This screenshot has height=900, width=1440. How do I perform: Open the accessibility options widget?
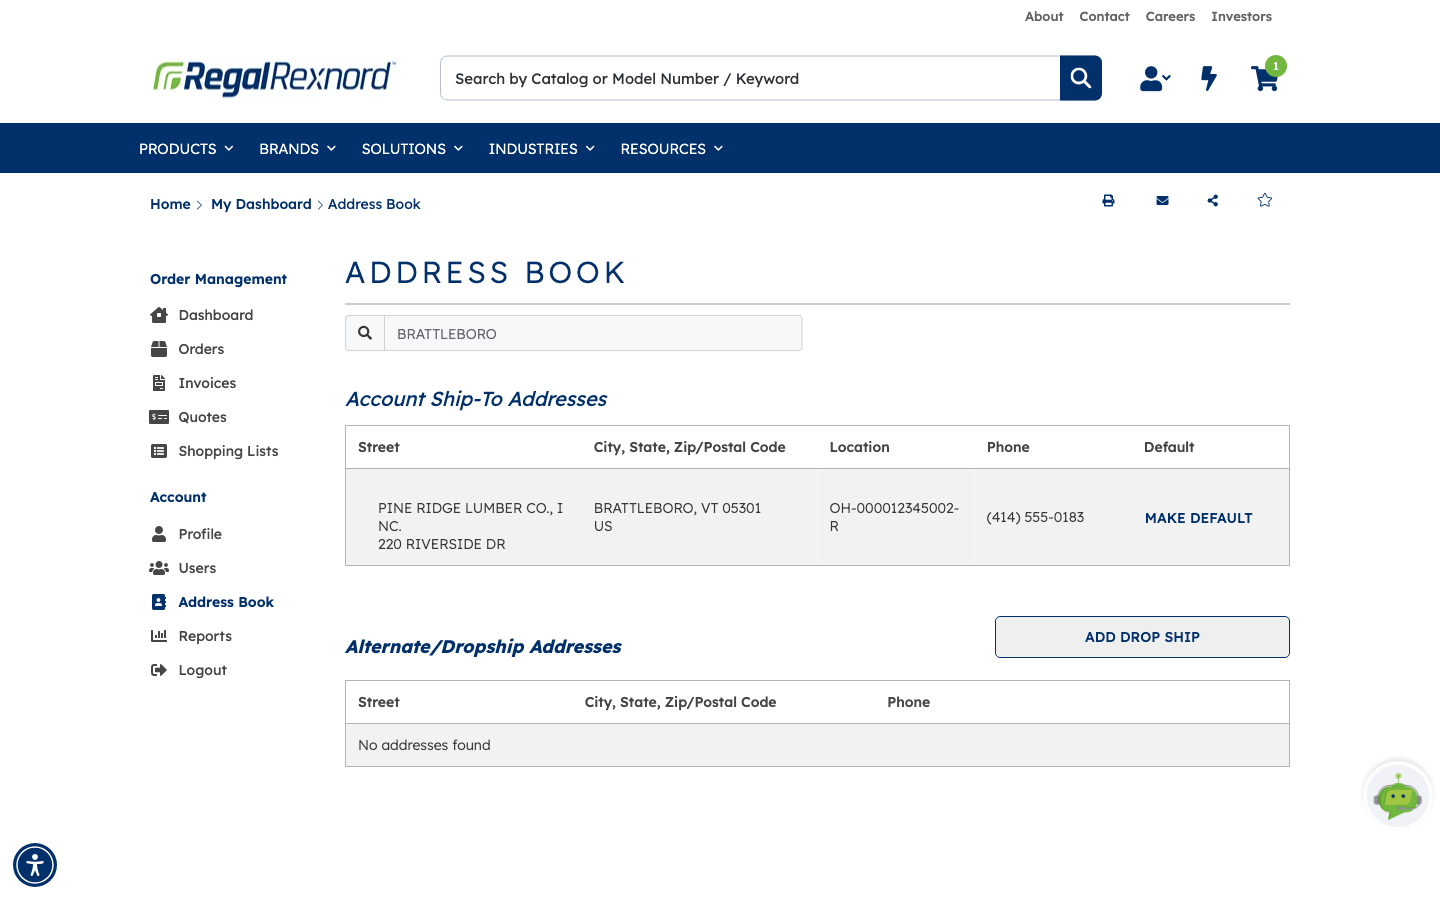[35, 865]
